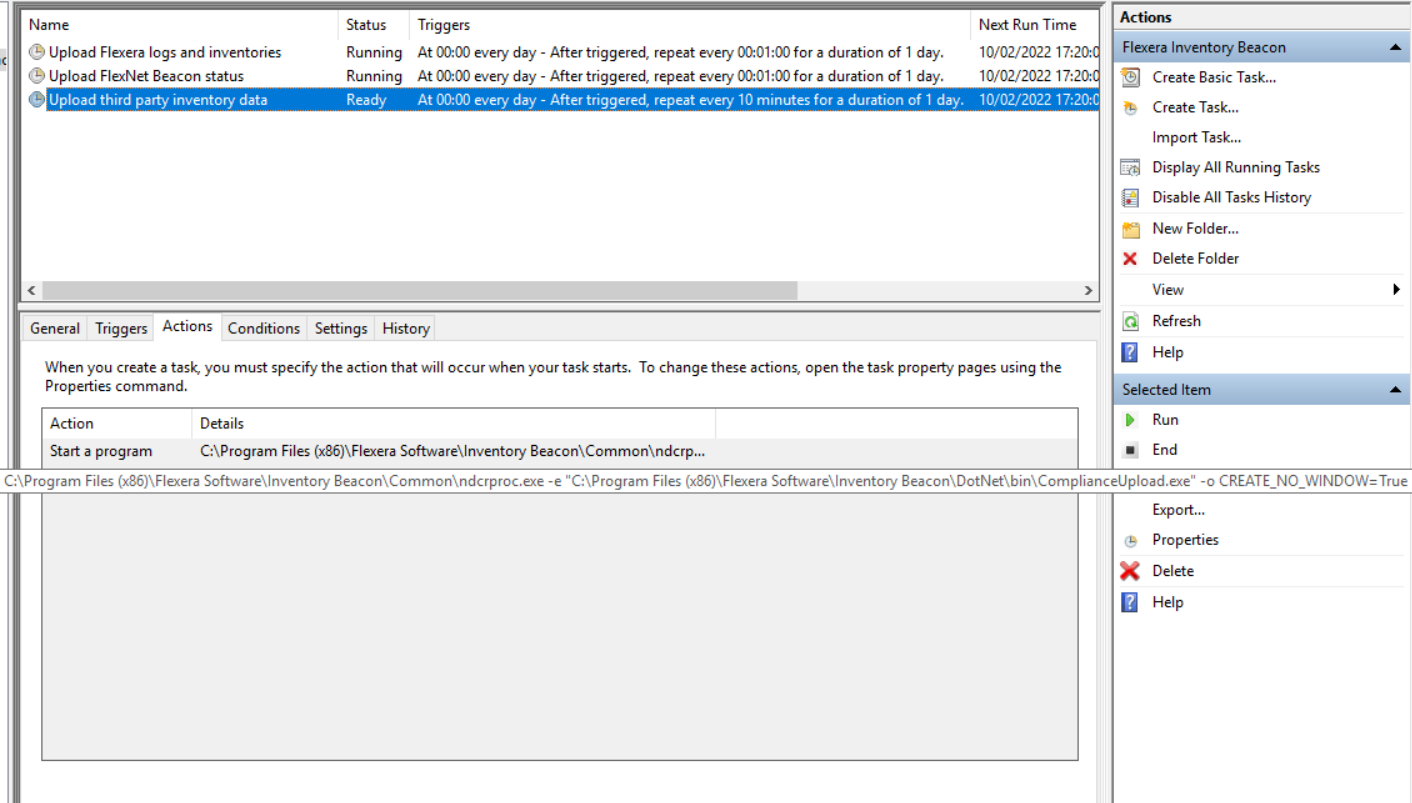Click the ndcrproc.exe path in Details column
This screenshot has height=803, width=1412.
453,451
